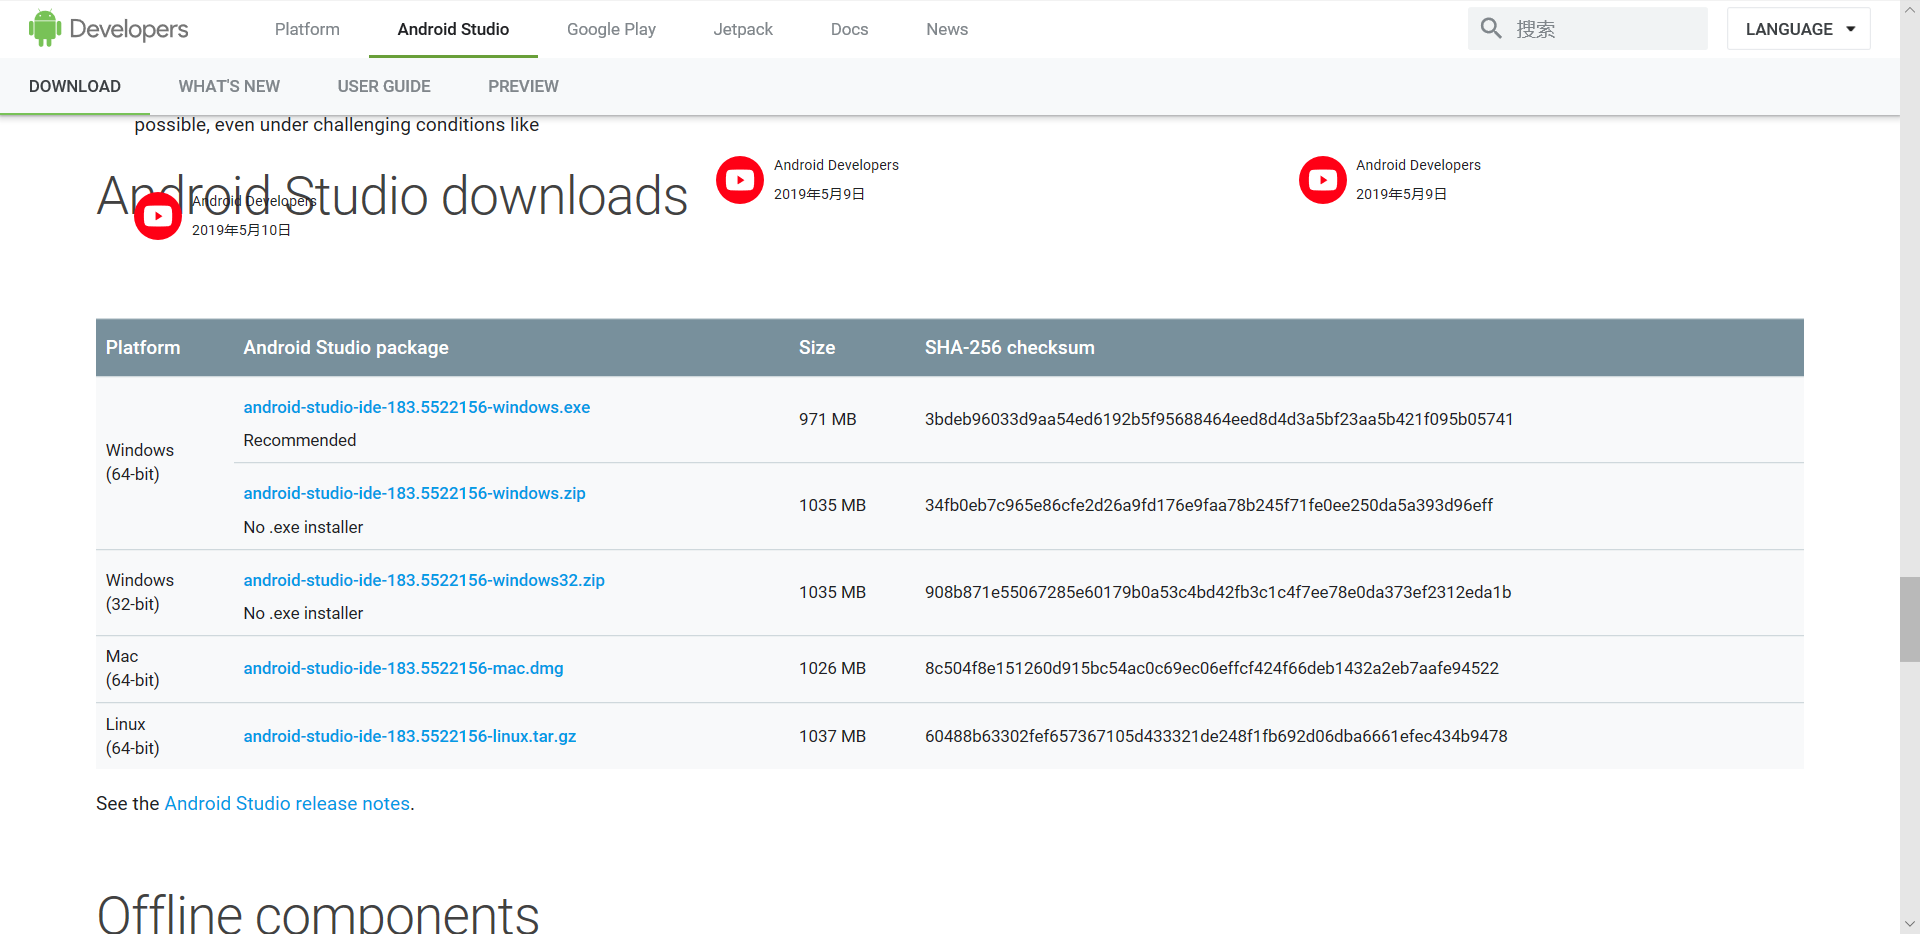Open the Docs tab

(x=849, y=29)
